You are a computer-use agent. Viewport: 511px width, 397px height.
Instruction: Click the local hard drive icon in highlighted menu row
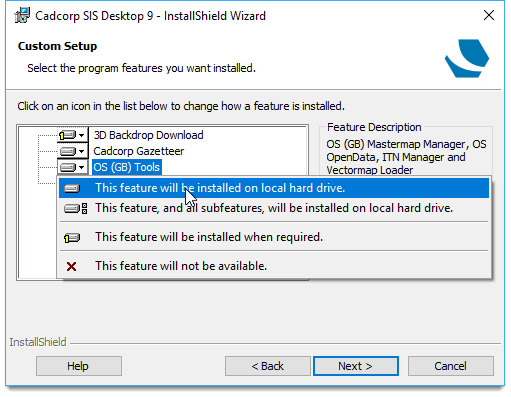(72, 189)
